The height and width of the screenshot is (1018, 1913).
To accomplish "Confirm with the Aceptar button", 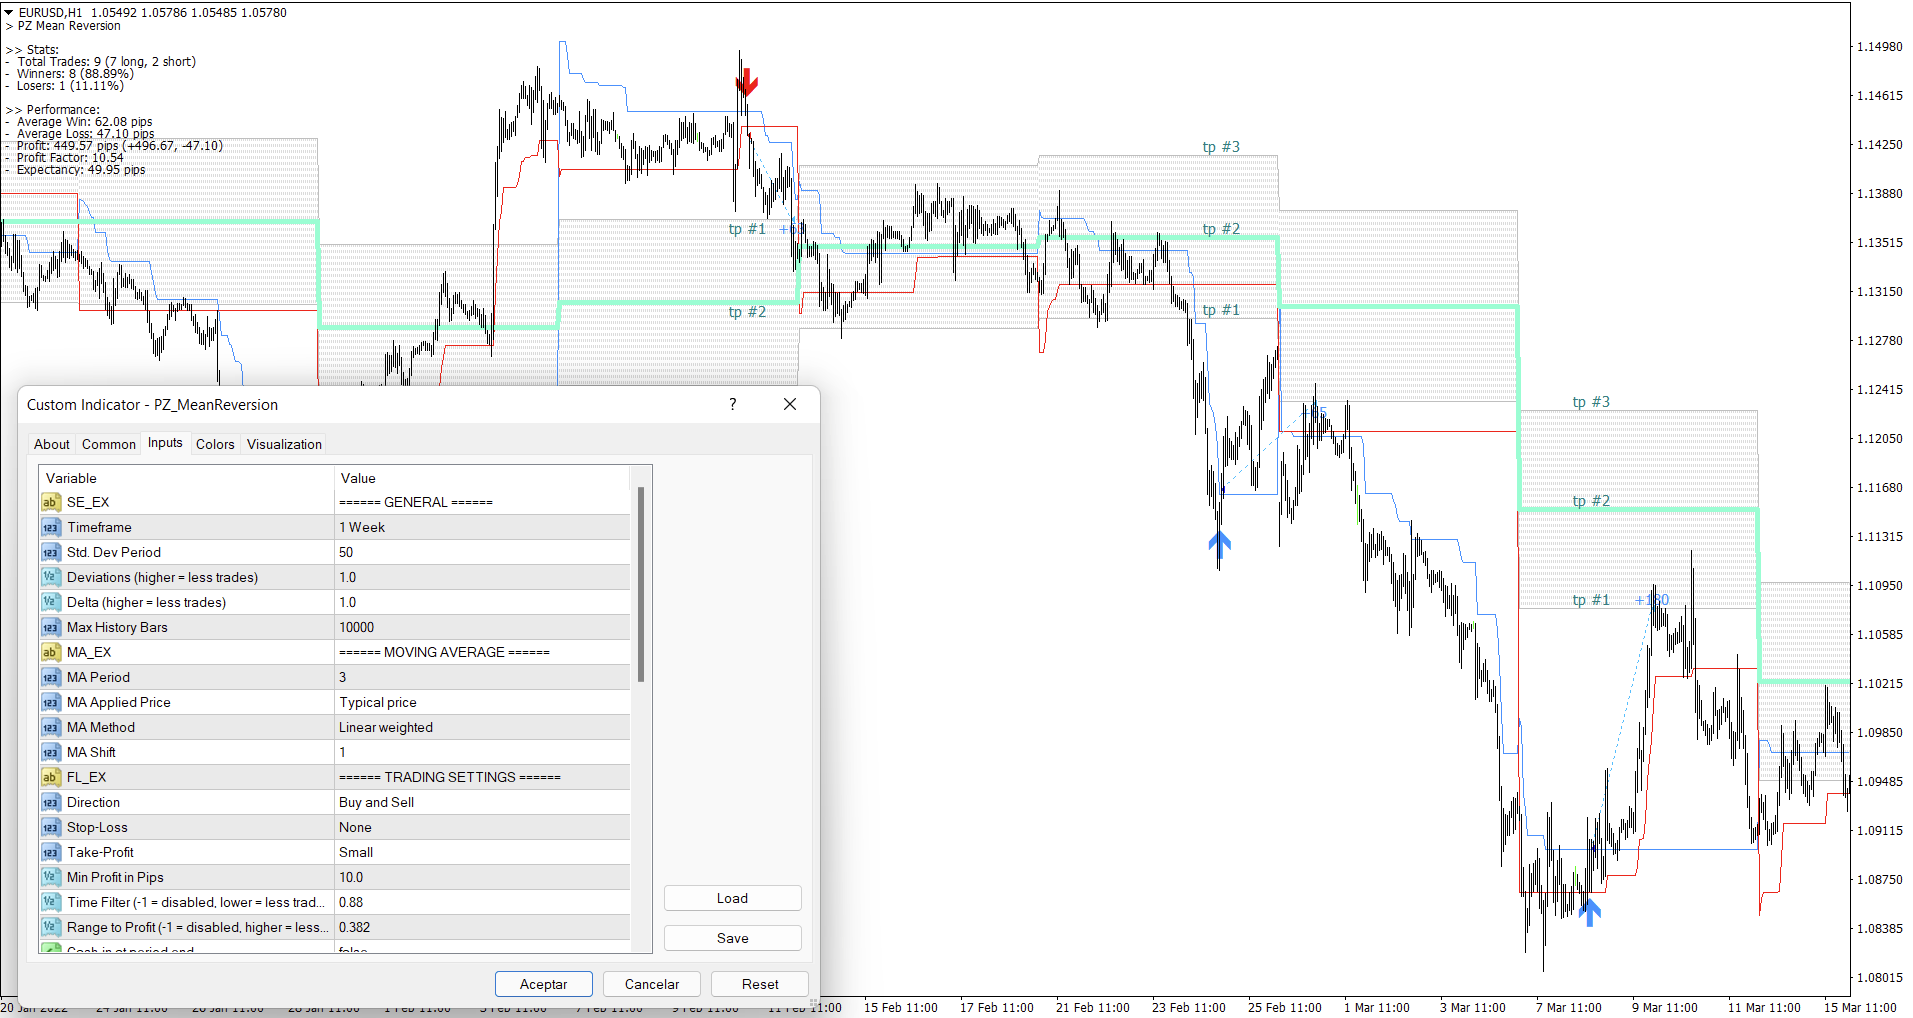I will 543,984.
